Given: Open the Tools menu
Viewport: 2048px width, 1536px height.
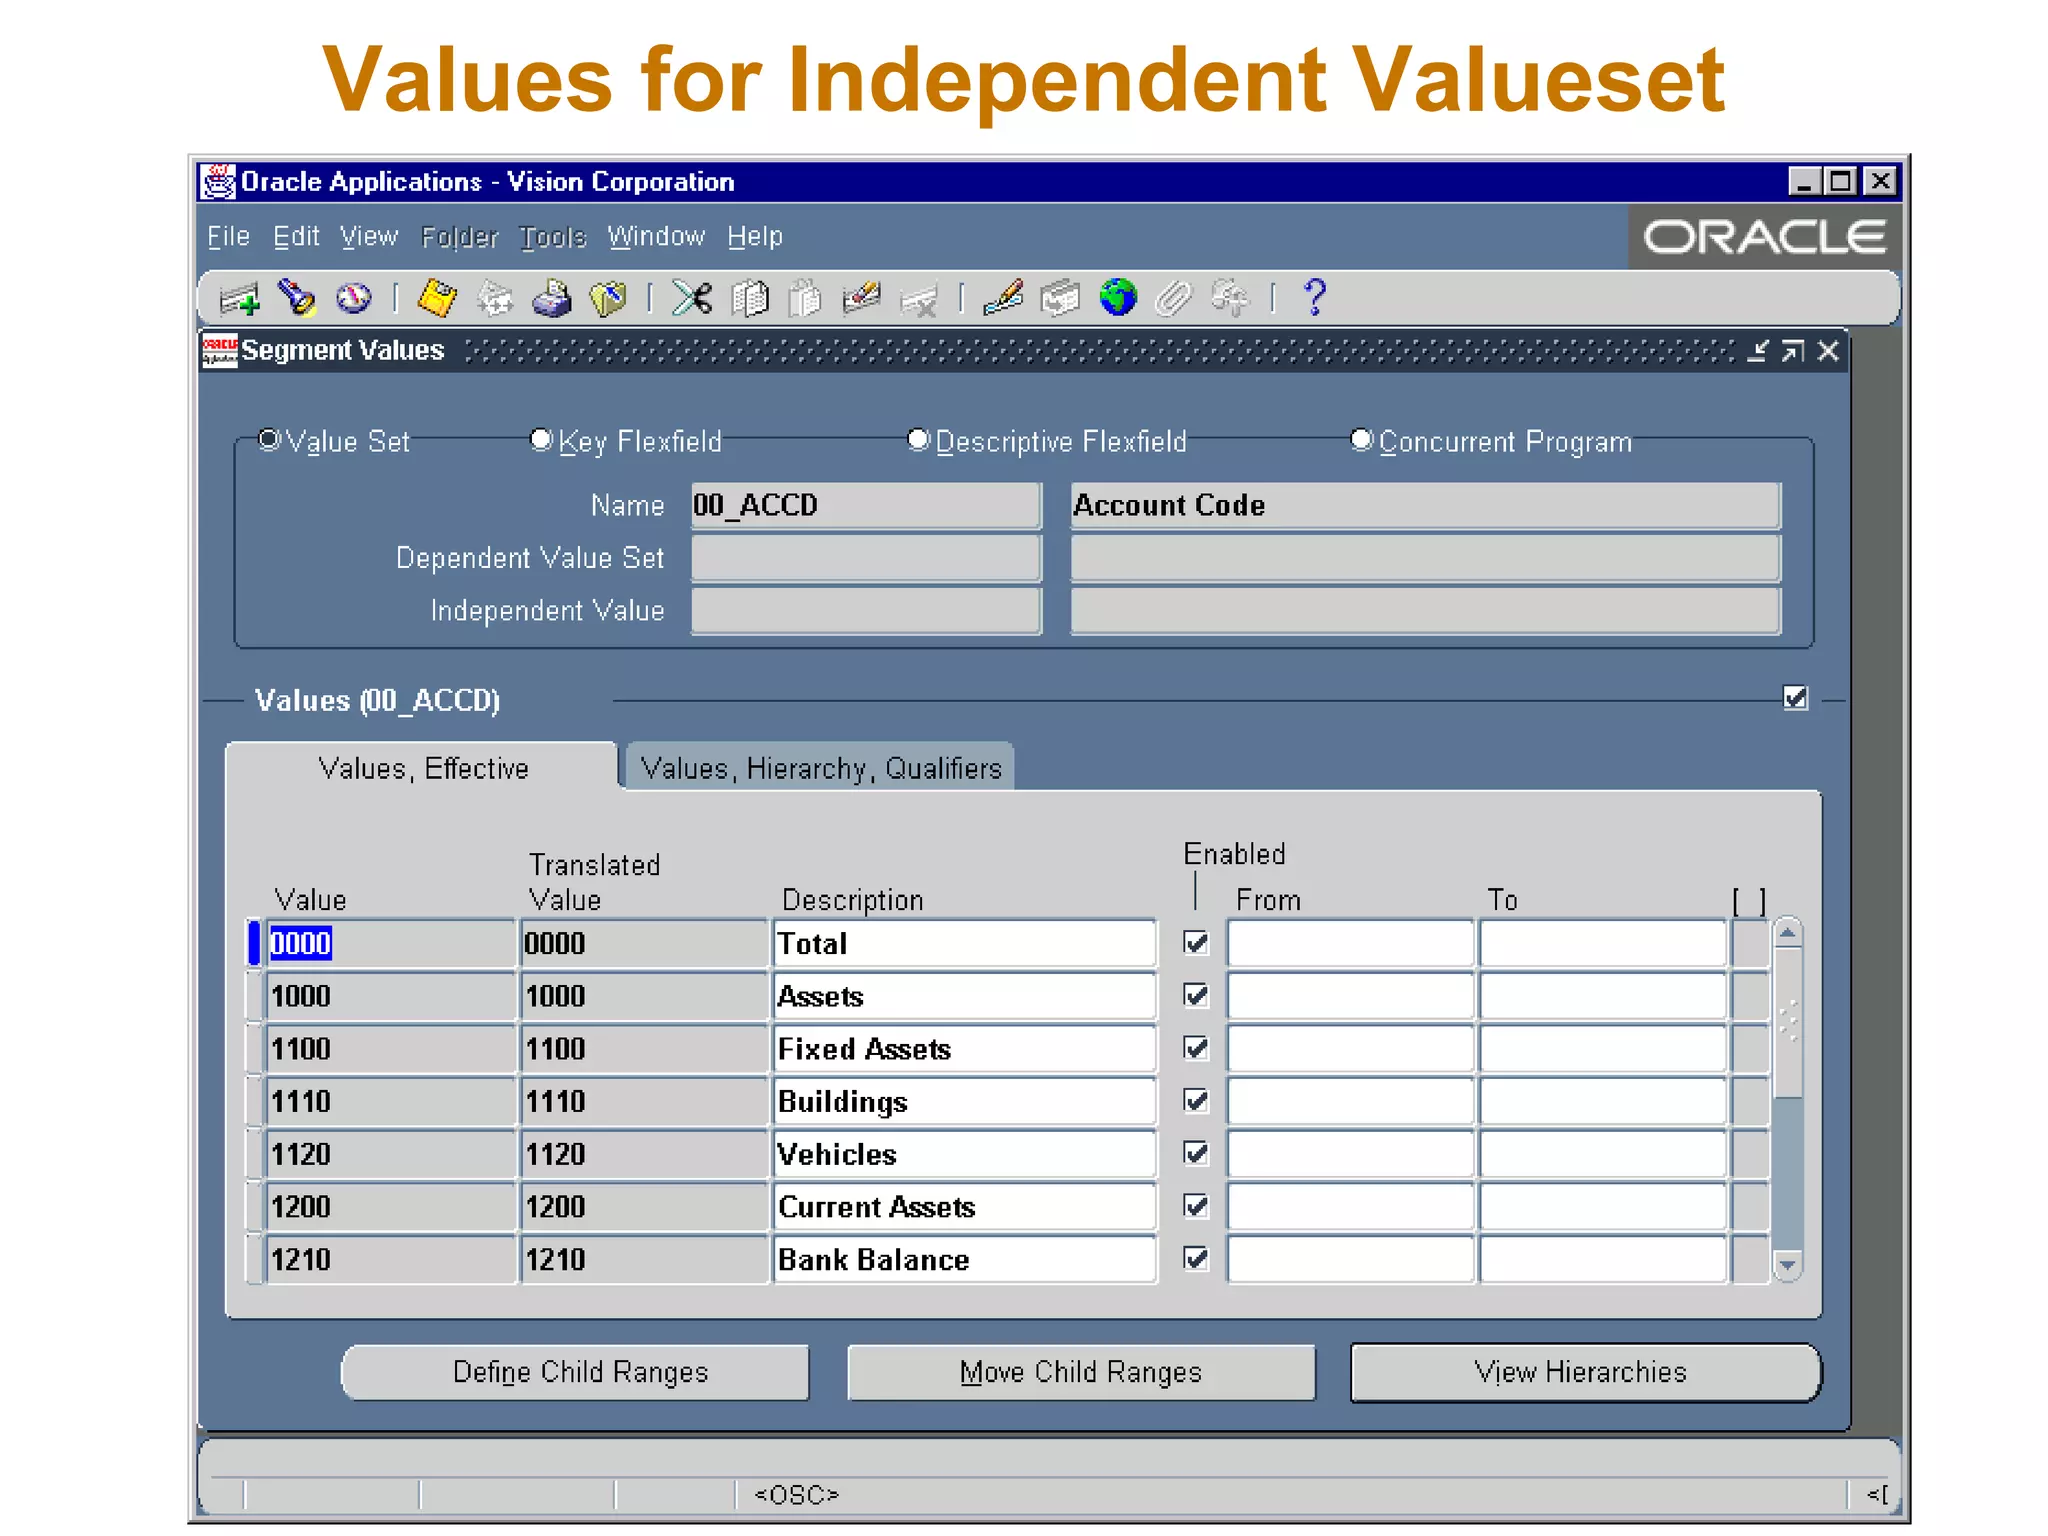Looking at the screenshot, I should point(553,237).
